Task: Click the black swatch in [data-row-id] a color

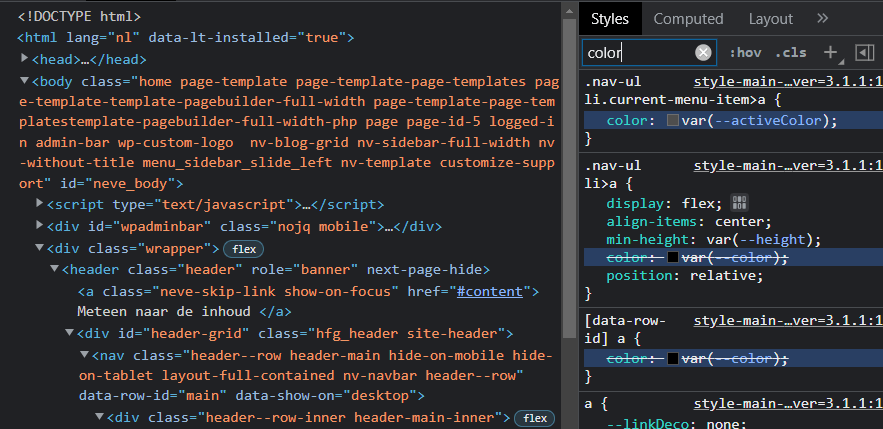Action: (673, 359)
